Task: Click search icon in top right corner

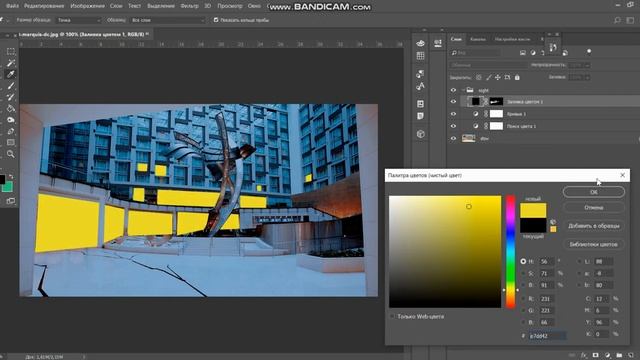Action: (x=618, y=20)
